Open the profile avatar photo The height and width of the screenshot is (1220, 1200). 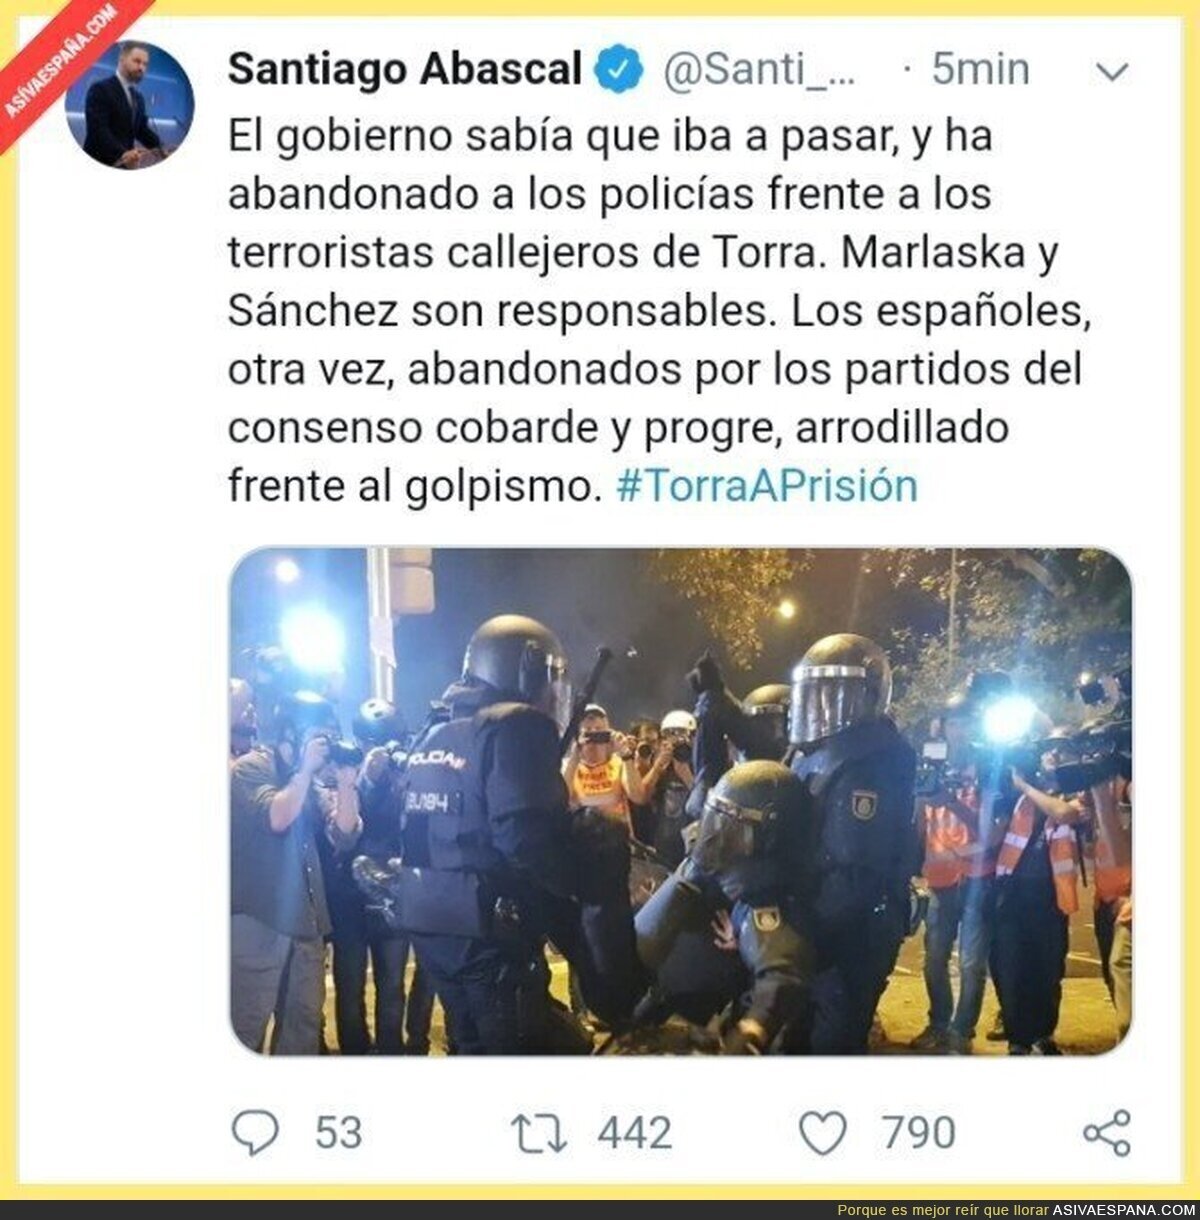[x=129, y=104]
